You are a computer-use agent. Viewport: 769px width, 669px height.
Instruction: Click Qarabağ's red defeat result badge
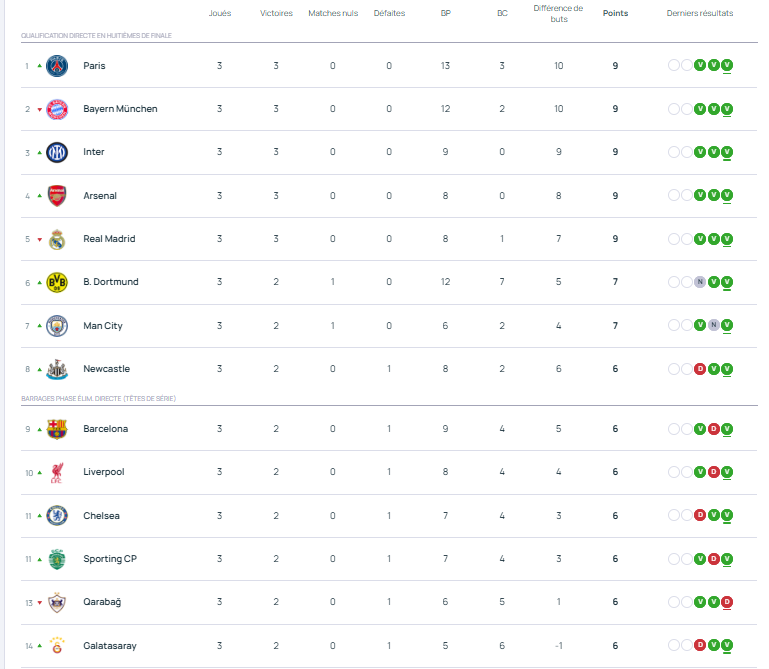tap(727, 602)
